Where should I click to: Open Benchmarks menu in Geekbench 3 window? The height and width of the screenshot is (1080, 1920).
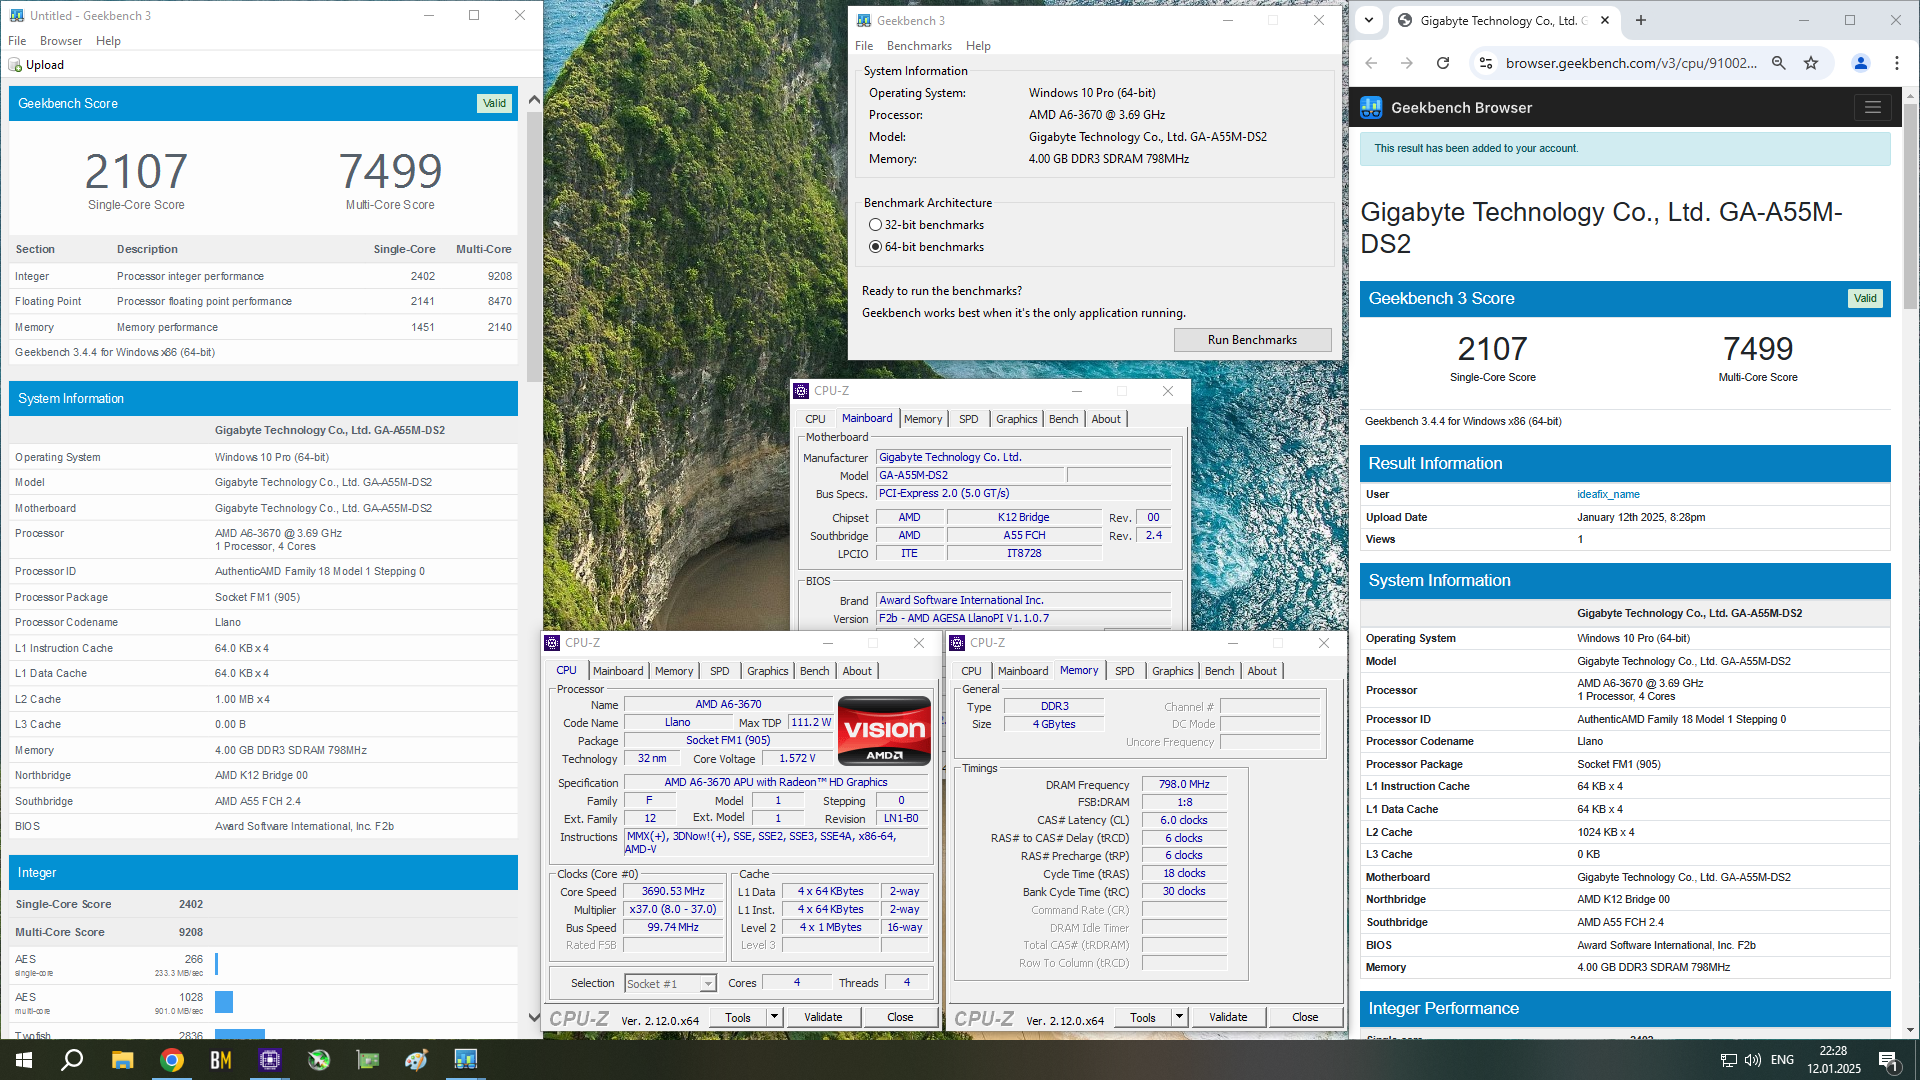coord(919,46)
